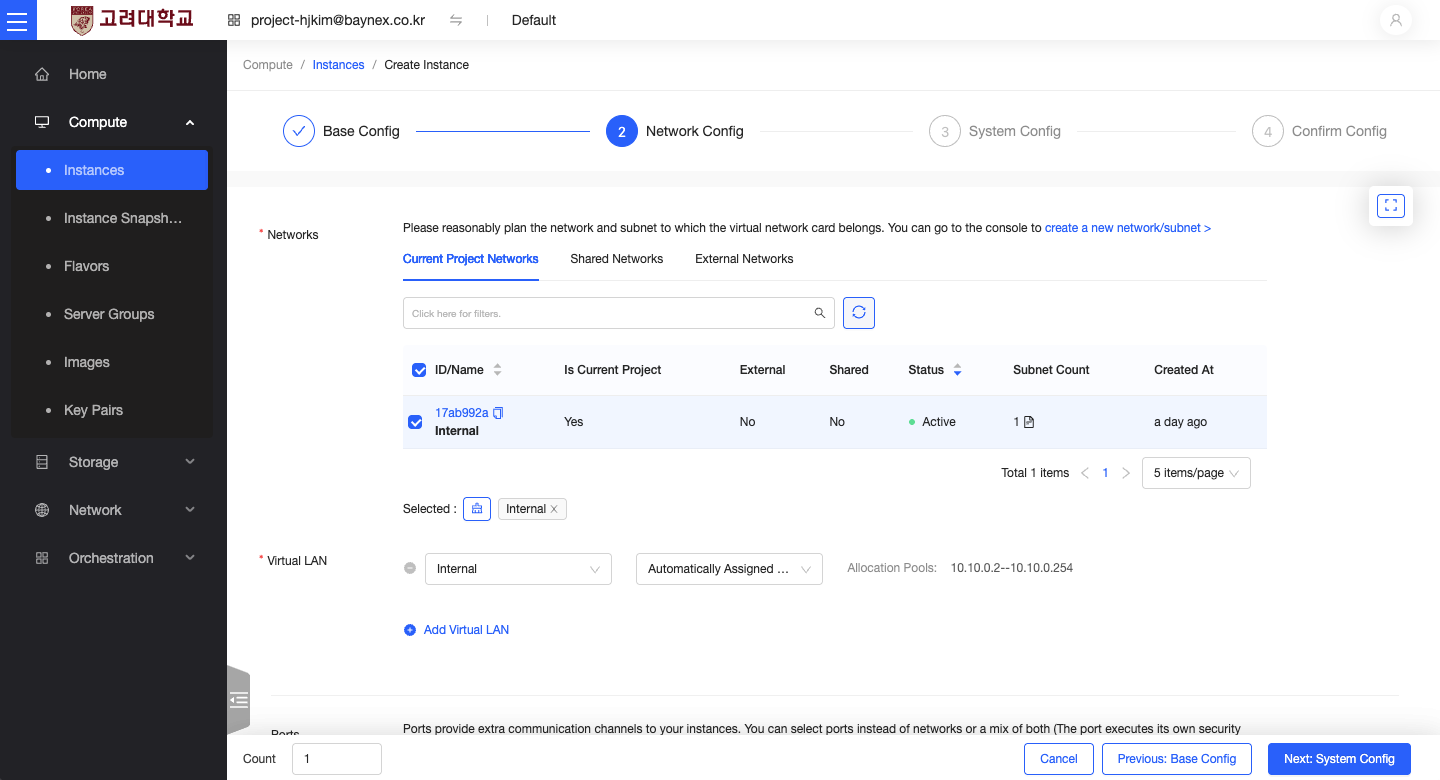Click the Orchestration grid icon

pos(42,558)
